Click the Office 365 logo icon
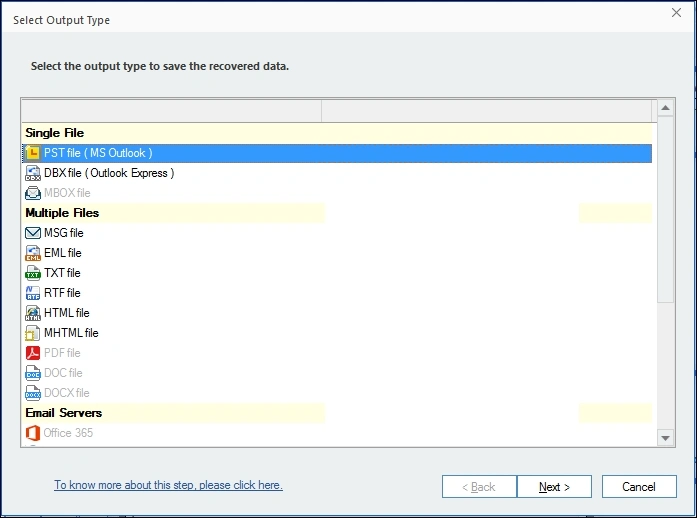Viewport: 697px width, 518px height. (x=33, y=433)
